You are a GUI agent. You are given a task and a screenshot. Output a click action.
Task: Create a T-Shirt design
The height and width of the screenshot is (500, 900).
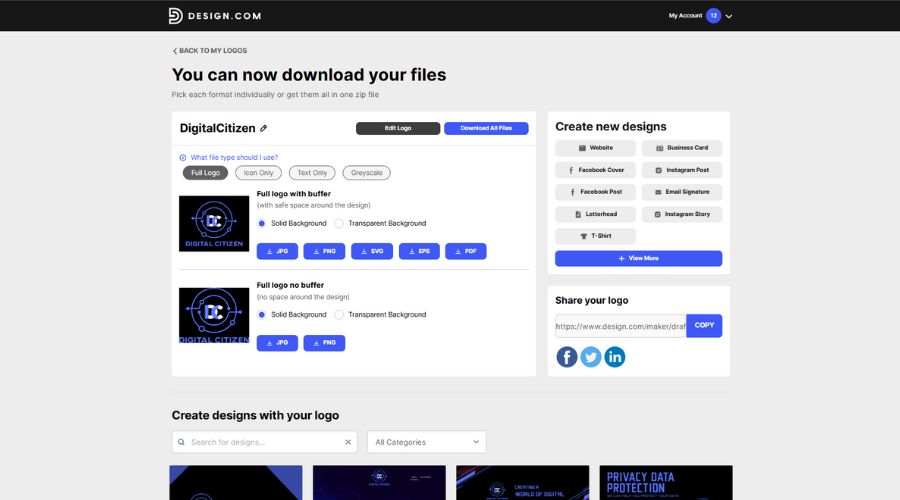click(595, 236)
